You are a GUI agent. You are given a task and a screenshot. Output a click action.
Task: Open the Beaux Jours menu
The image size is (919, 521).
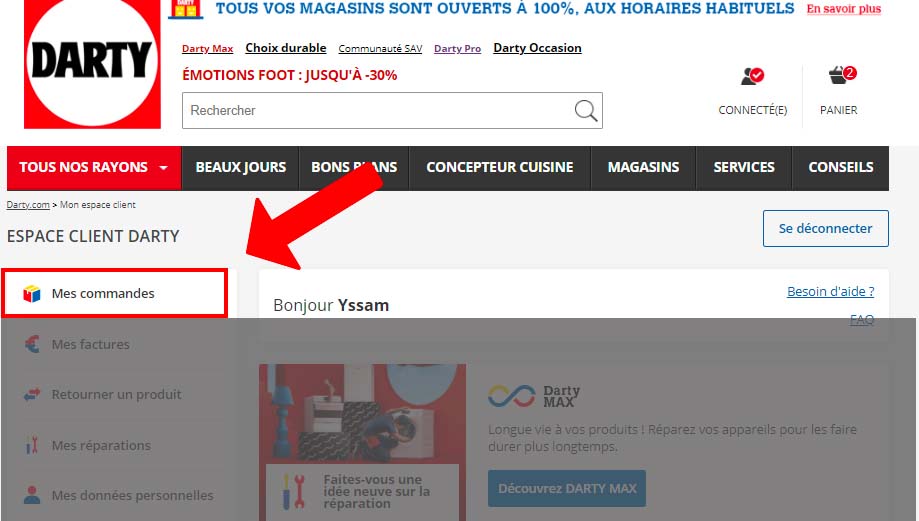pos(240,168)
